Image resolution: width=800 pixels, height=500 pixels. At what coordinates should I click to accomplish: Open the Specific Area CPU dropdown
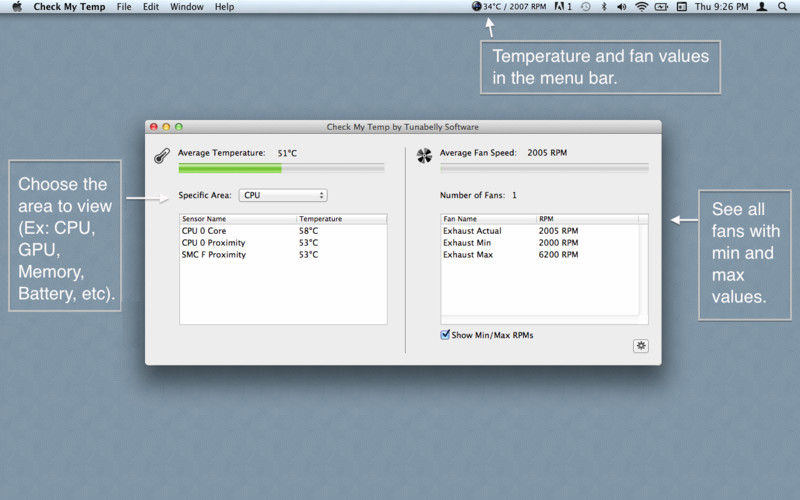point(283,195)
